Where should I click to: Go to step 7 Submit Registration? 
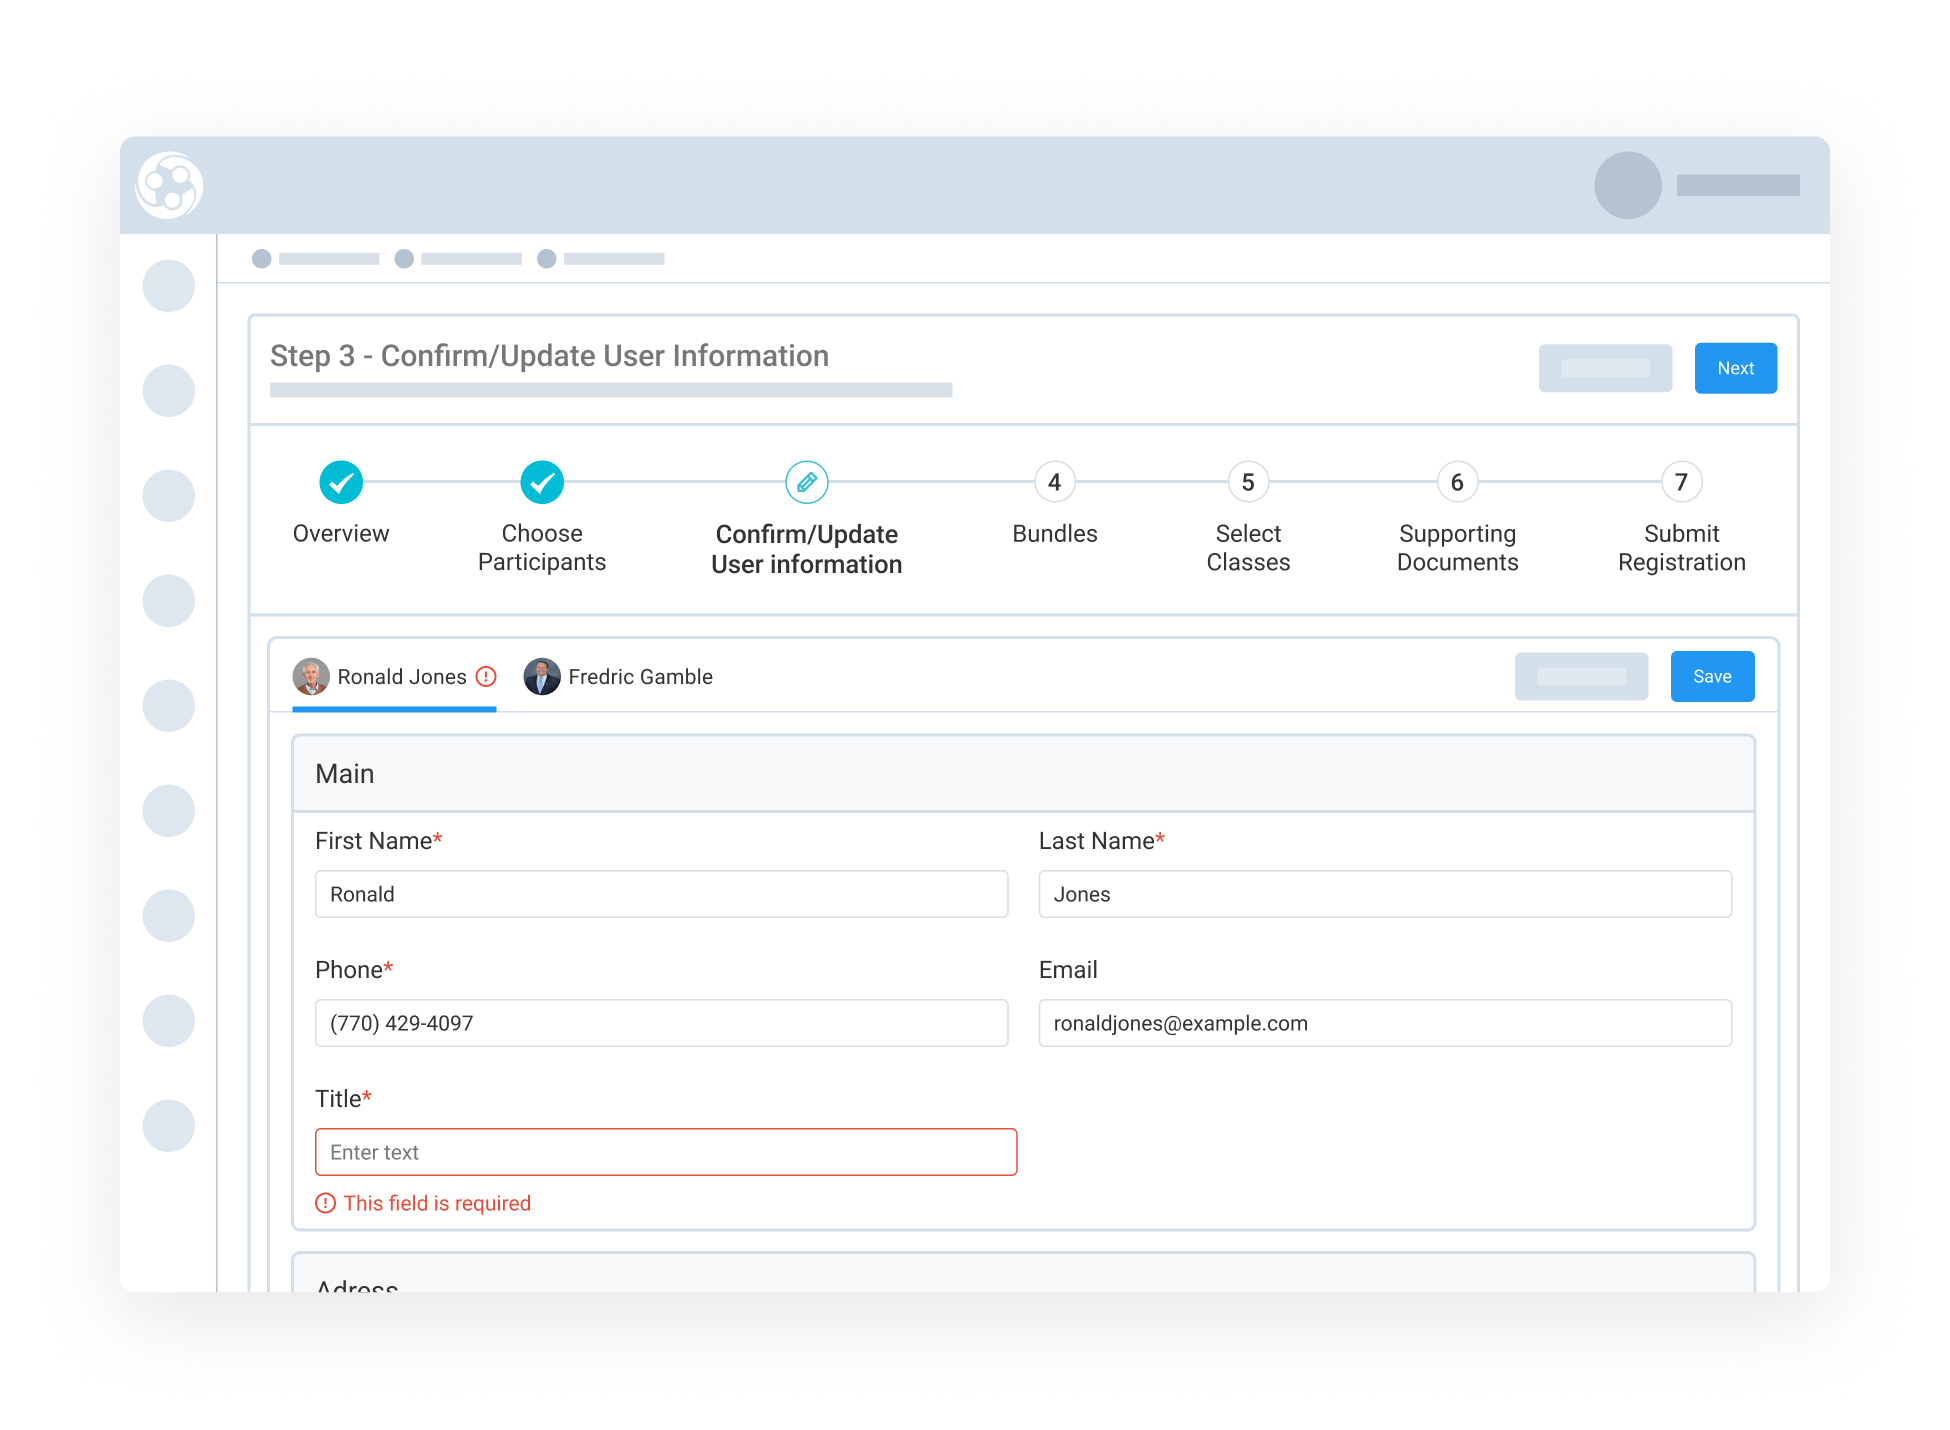tap(1682, 482)
